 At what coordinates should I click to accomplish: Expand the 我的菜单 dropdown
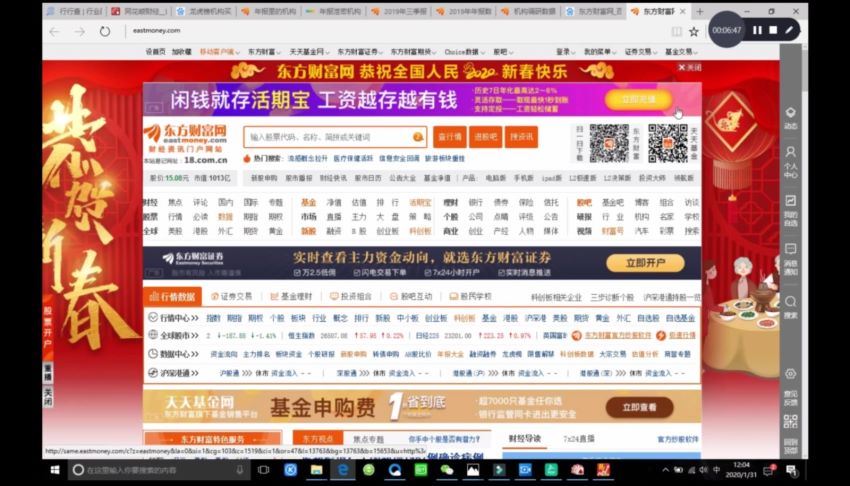(600, 51)
